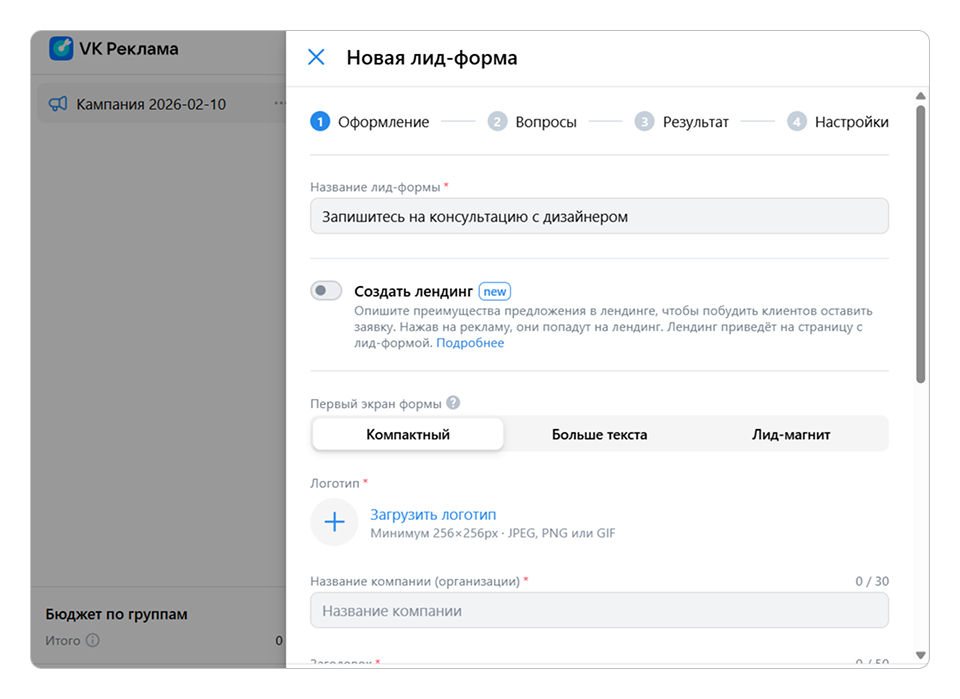Enable the Создать лендинг toggle

(326, 291)
